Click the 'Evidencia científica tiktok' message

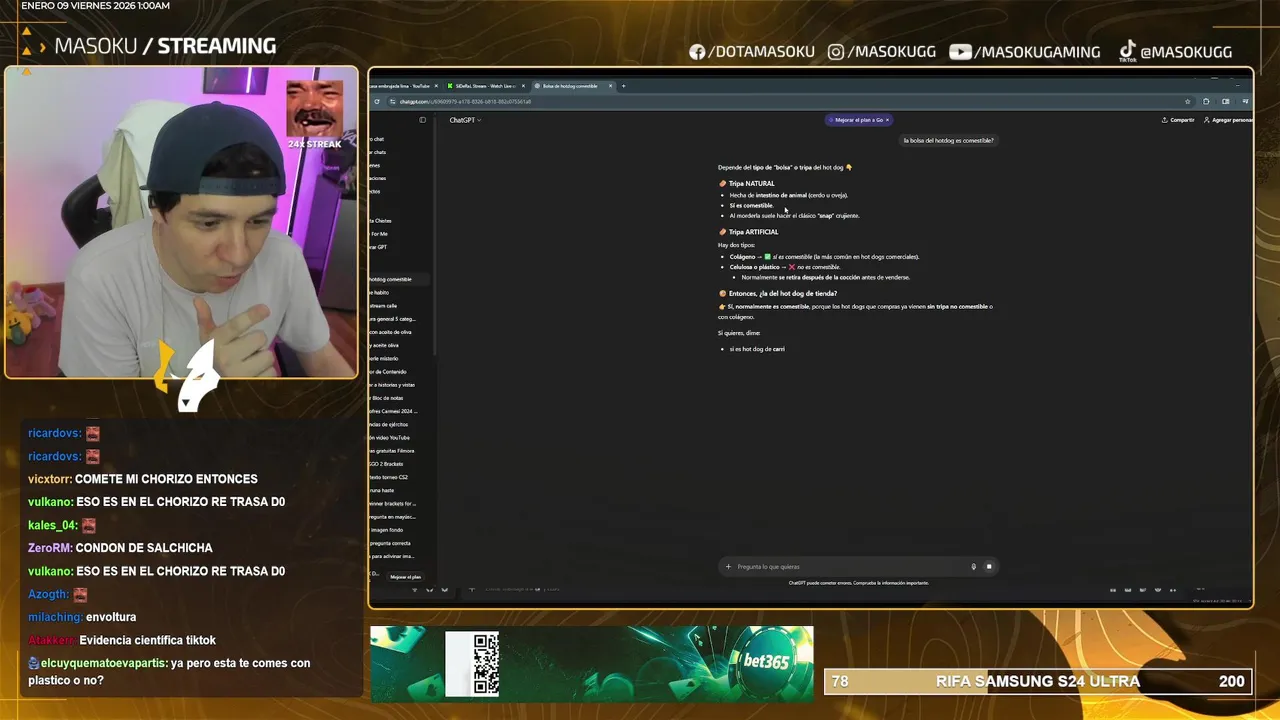tap(148, 640)
